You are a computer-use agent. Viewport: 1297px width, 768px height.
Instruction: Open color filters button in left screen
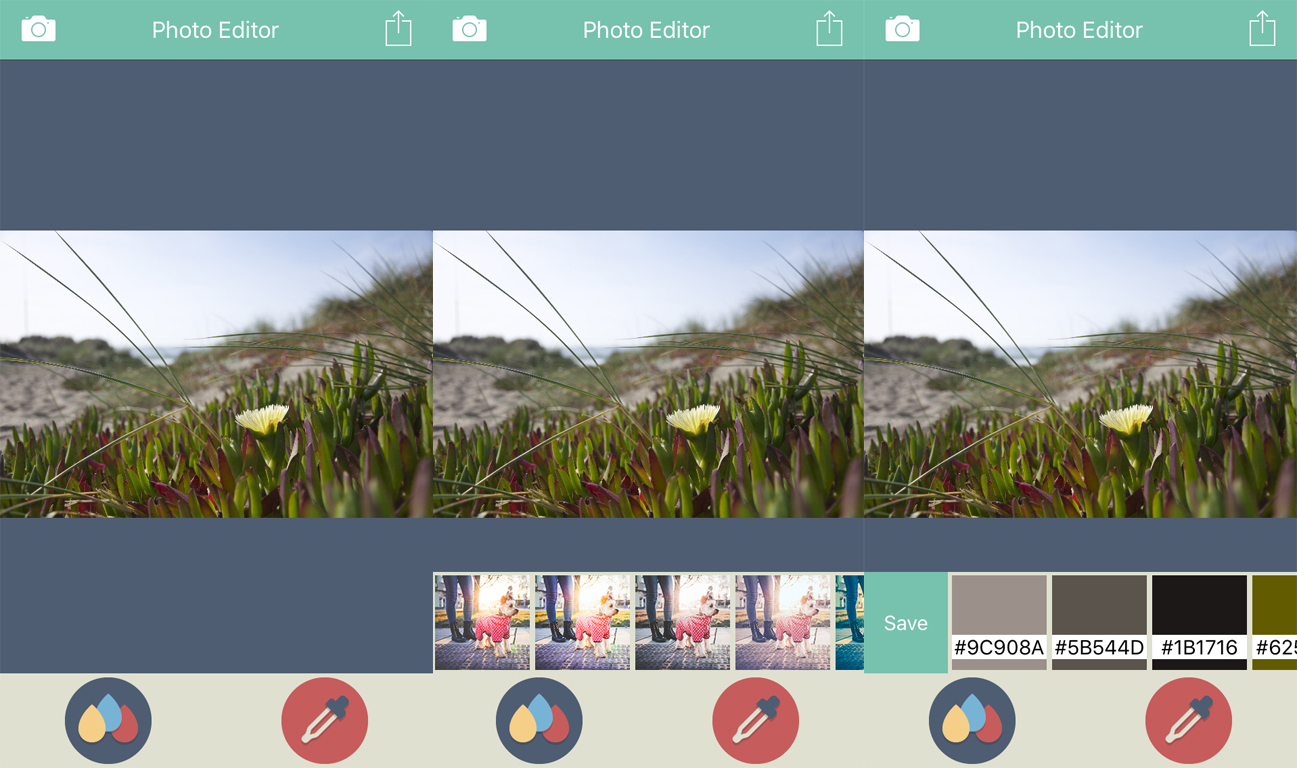[108, 720]
